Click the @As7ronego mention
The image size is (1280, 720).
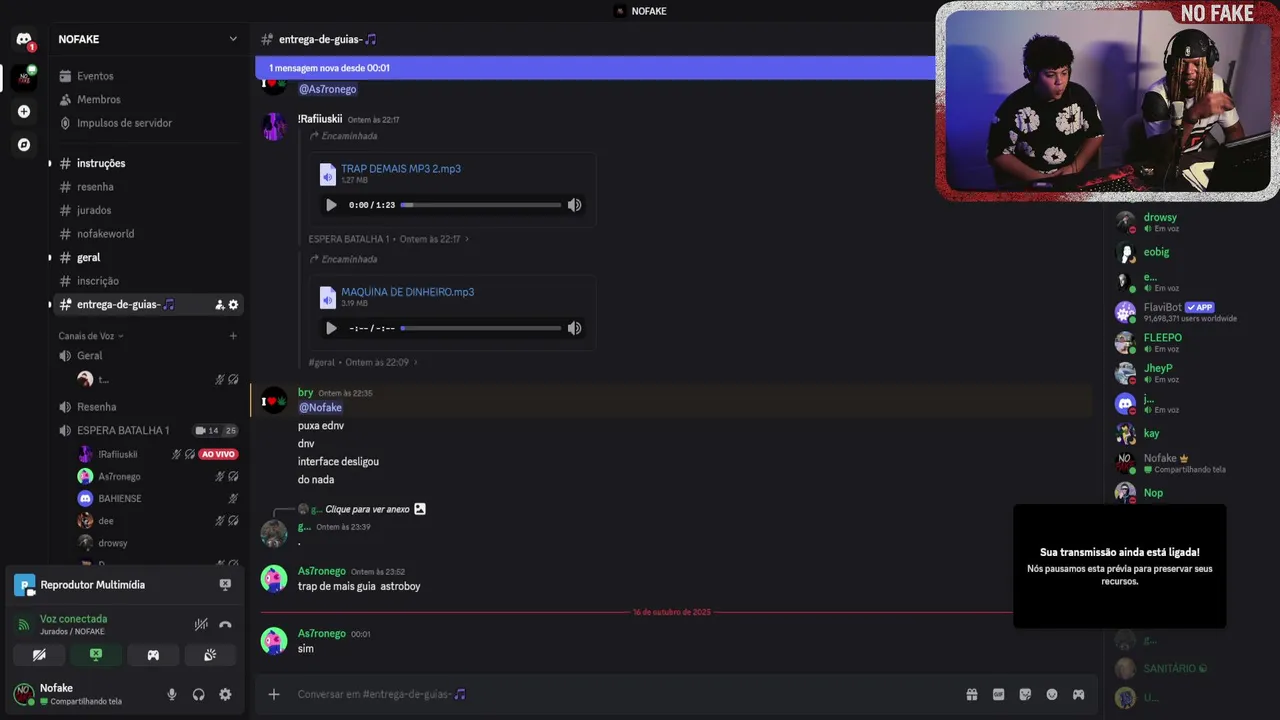327,89
